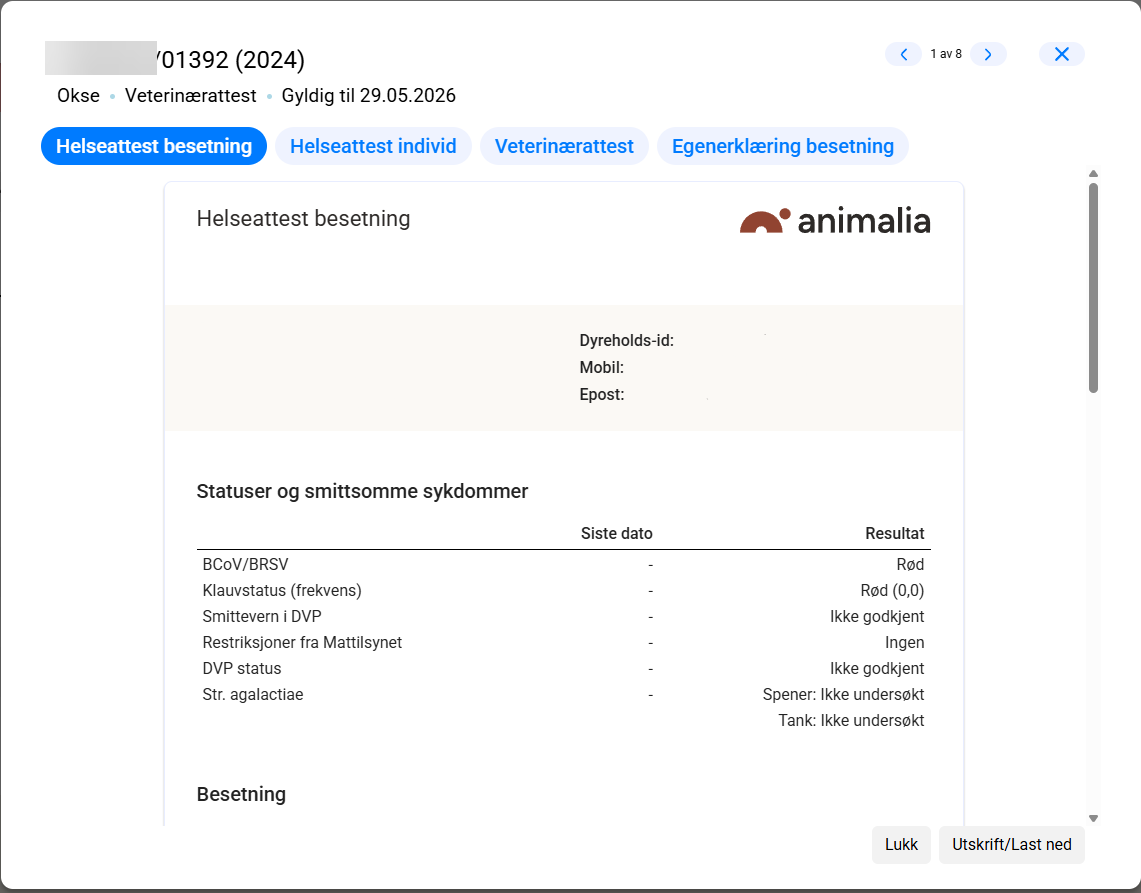Open the Egenerklæring besetning tab
This screenshot has height=893, width=1141.
coord(783,146)
